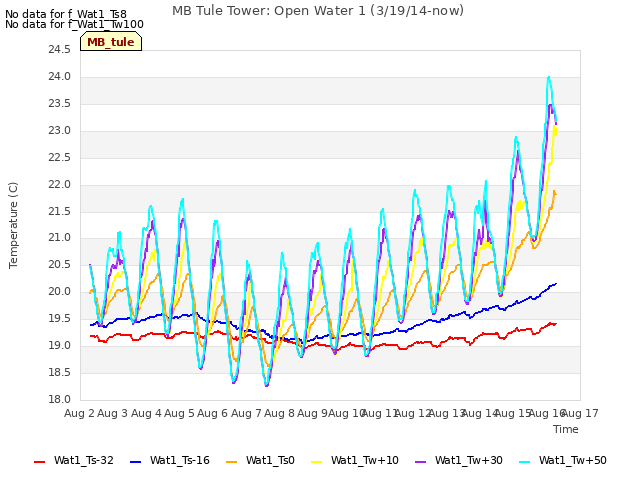Image resolution: width=640 pixels, height=480 pixels.
Task: Select the Wat1_Tw+50 legend label
Action: pyautogui.click(x=573, y=460)
